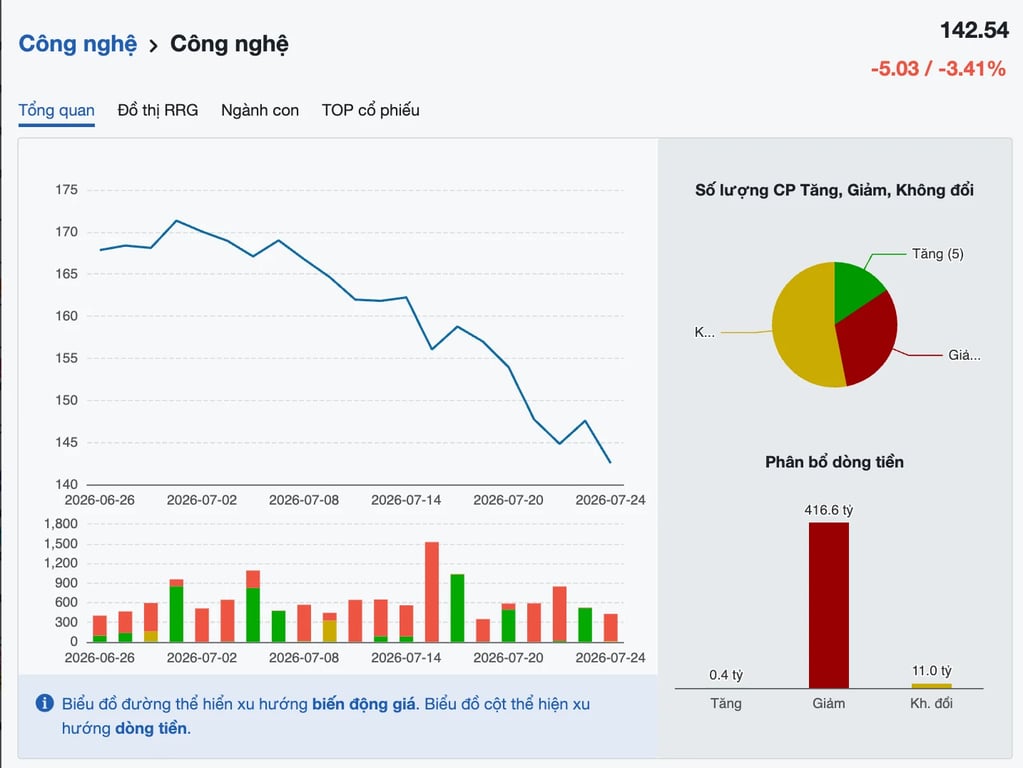Viewport: 1023px width, 768px height.
Task: Click the tallest red volume bar near 2026-07-14
Action: pos(432,592)
